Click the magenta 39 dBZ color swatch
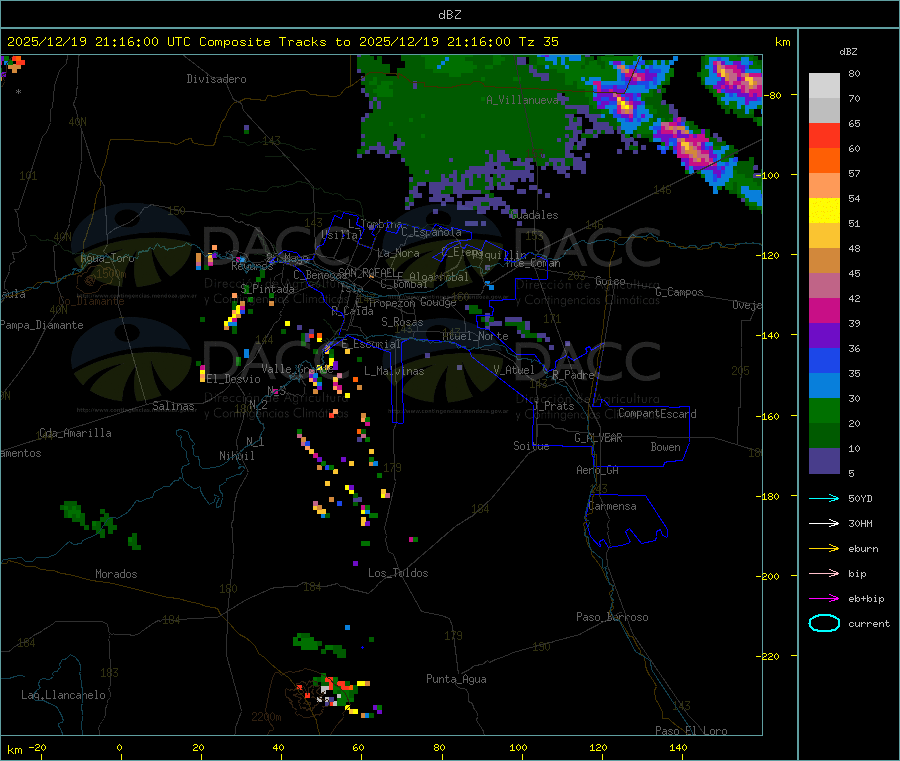 [824, 310]
